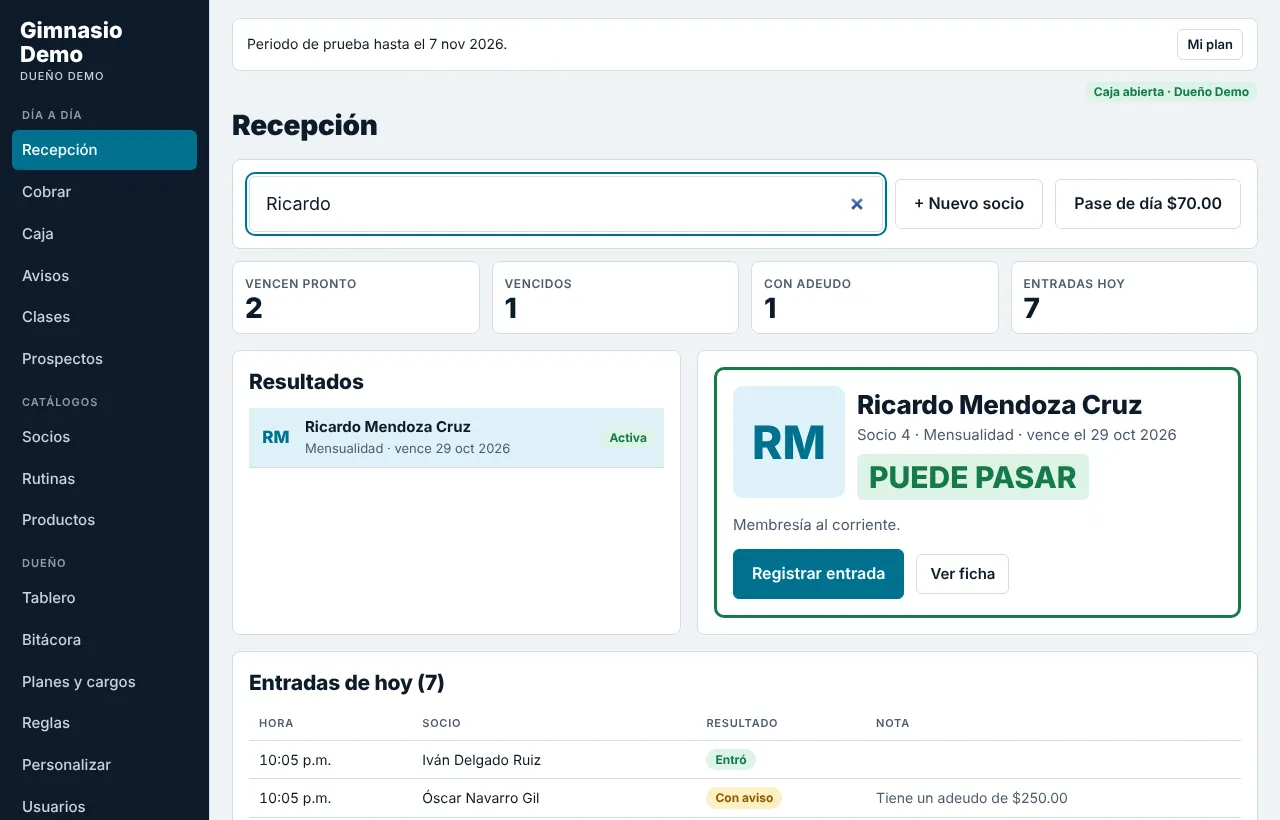Click the Activa badge in results
The height and width of the screenshot is (820, 1280).
click(628, 438)
